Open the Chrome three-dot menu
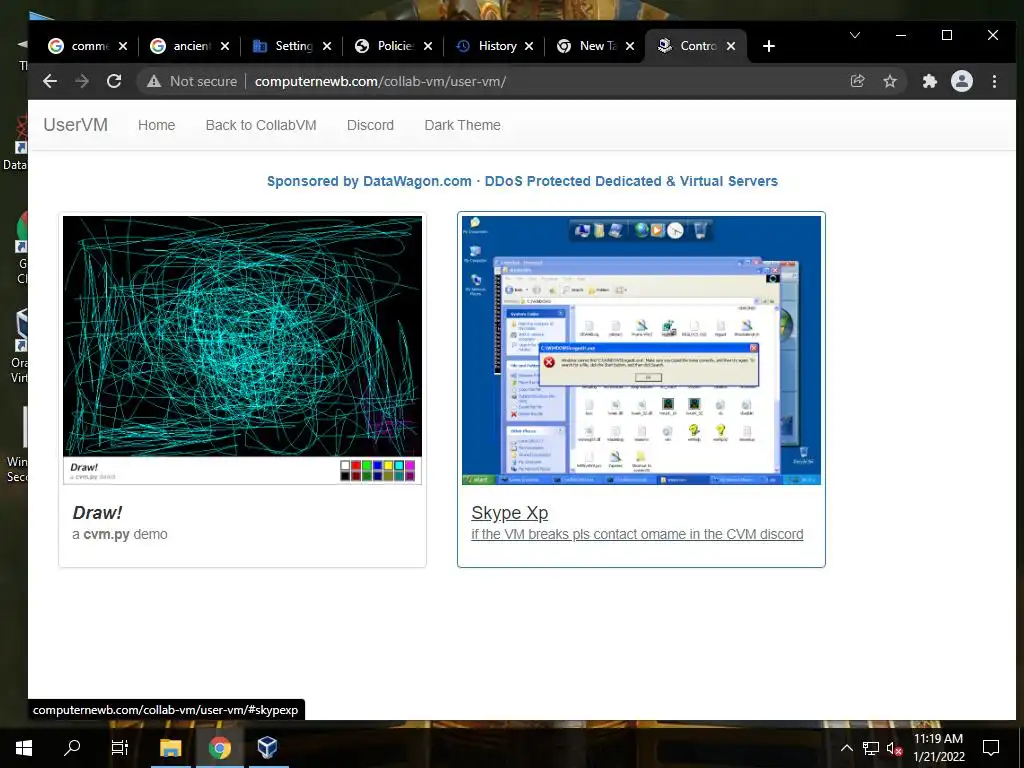The height and width of the screenshot is (768, 1024). [994, 81]
